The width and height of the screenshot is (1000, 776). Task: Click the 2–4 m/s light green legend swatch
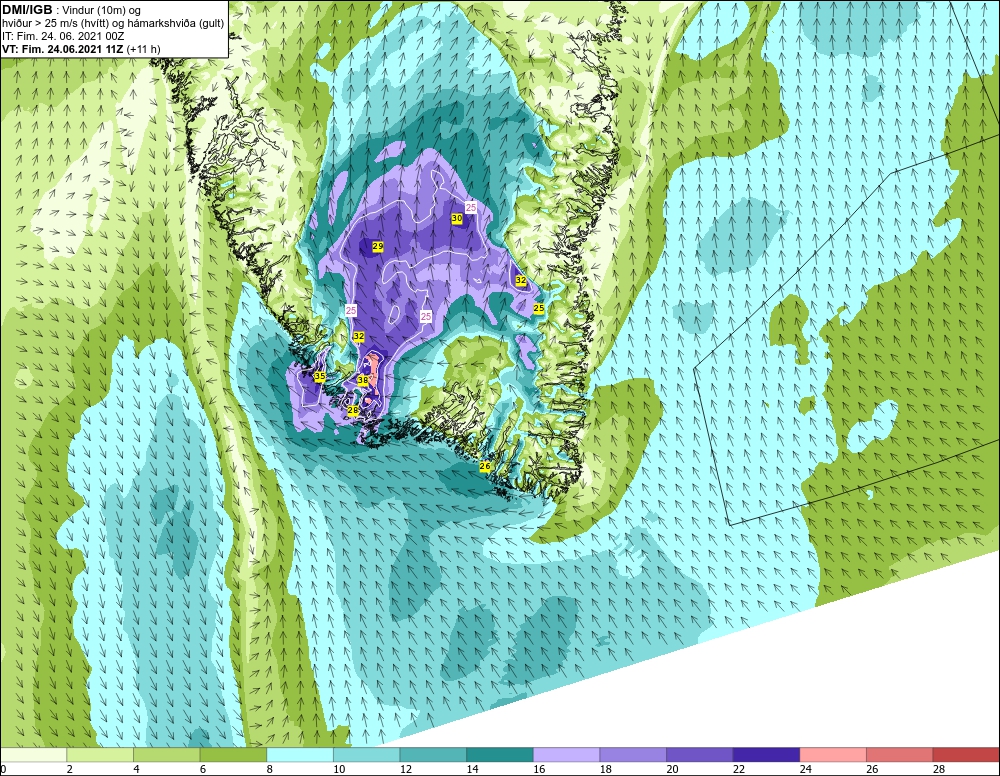coord(99,755)
